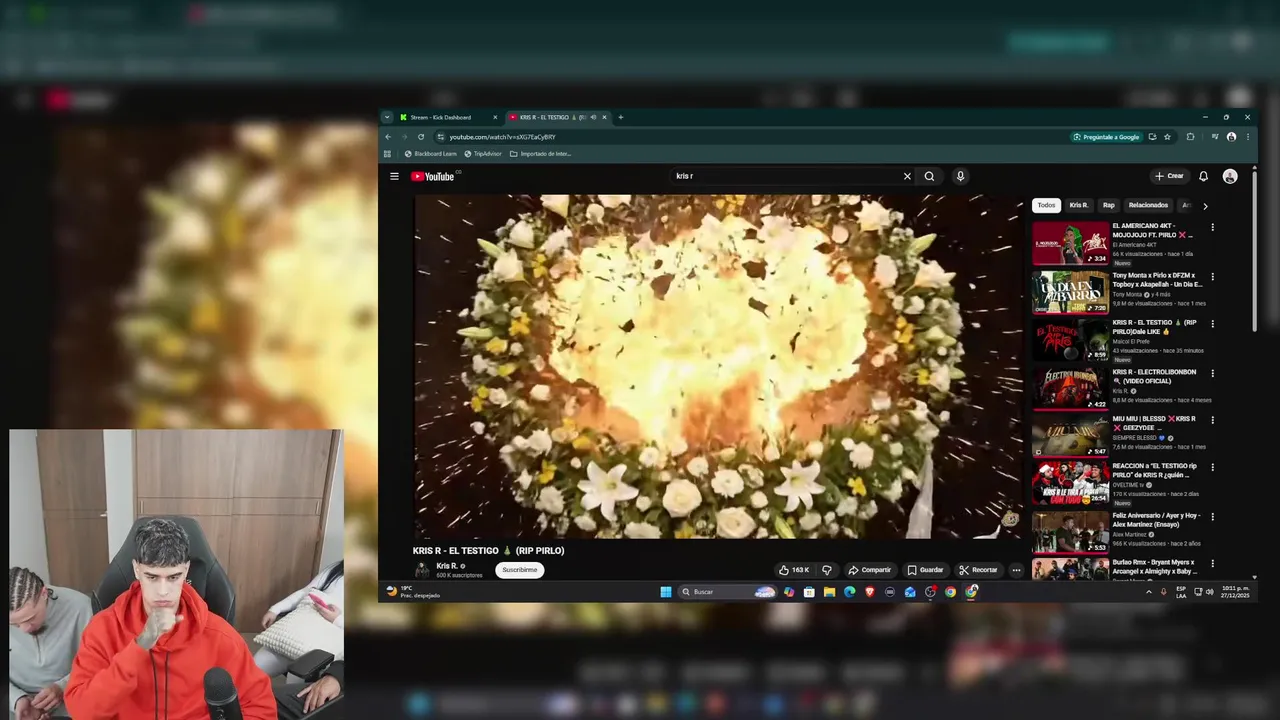Select the Rap filter chip
This screenshot has height=720, width=1280.
(1108, 205)
